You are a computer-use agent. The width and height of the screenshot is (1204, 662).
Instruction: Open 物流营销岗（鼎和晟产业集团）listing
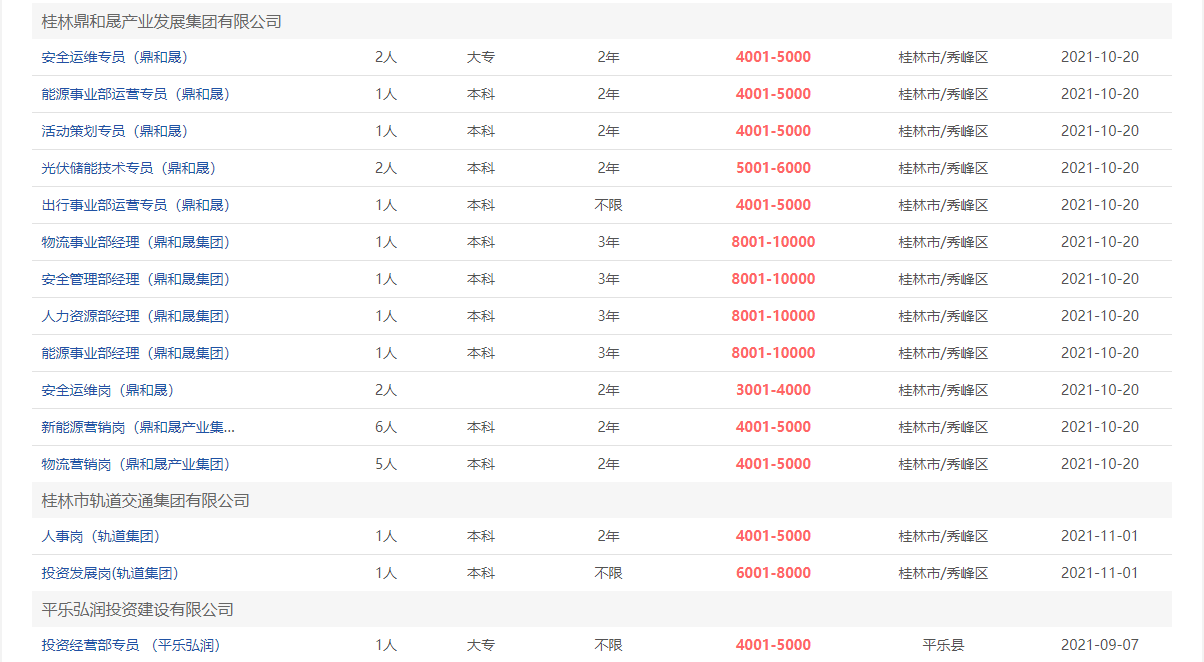click(x=136, y=464)
